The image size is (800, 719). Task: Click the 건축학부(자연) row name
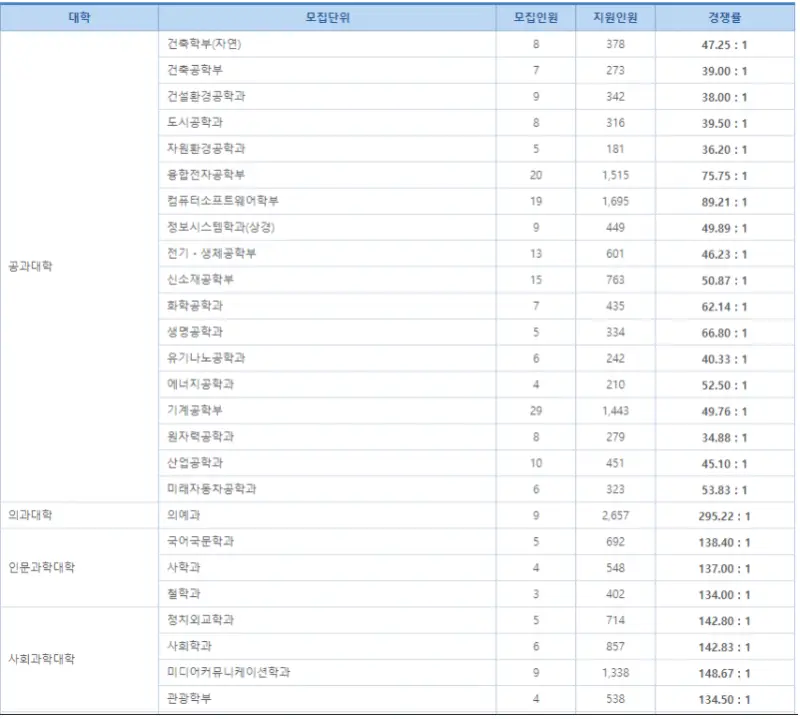tap(204, 44)
